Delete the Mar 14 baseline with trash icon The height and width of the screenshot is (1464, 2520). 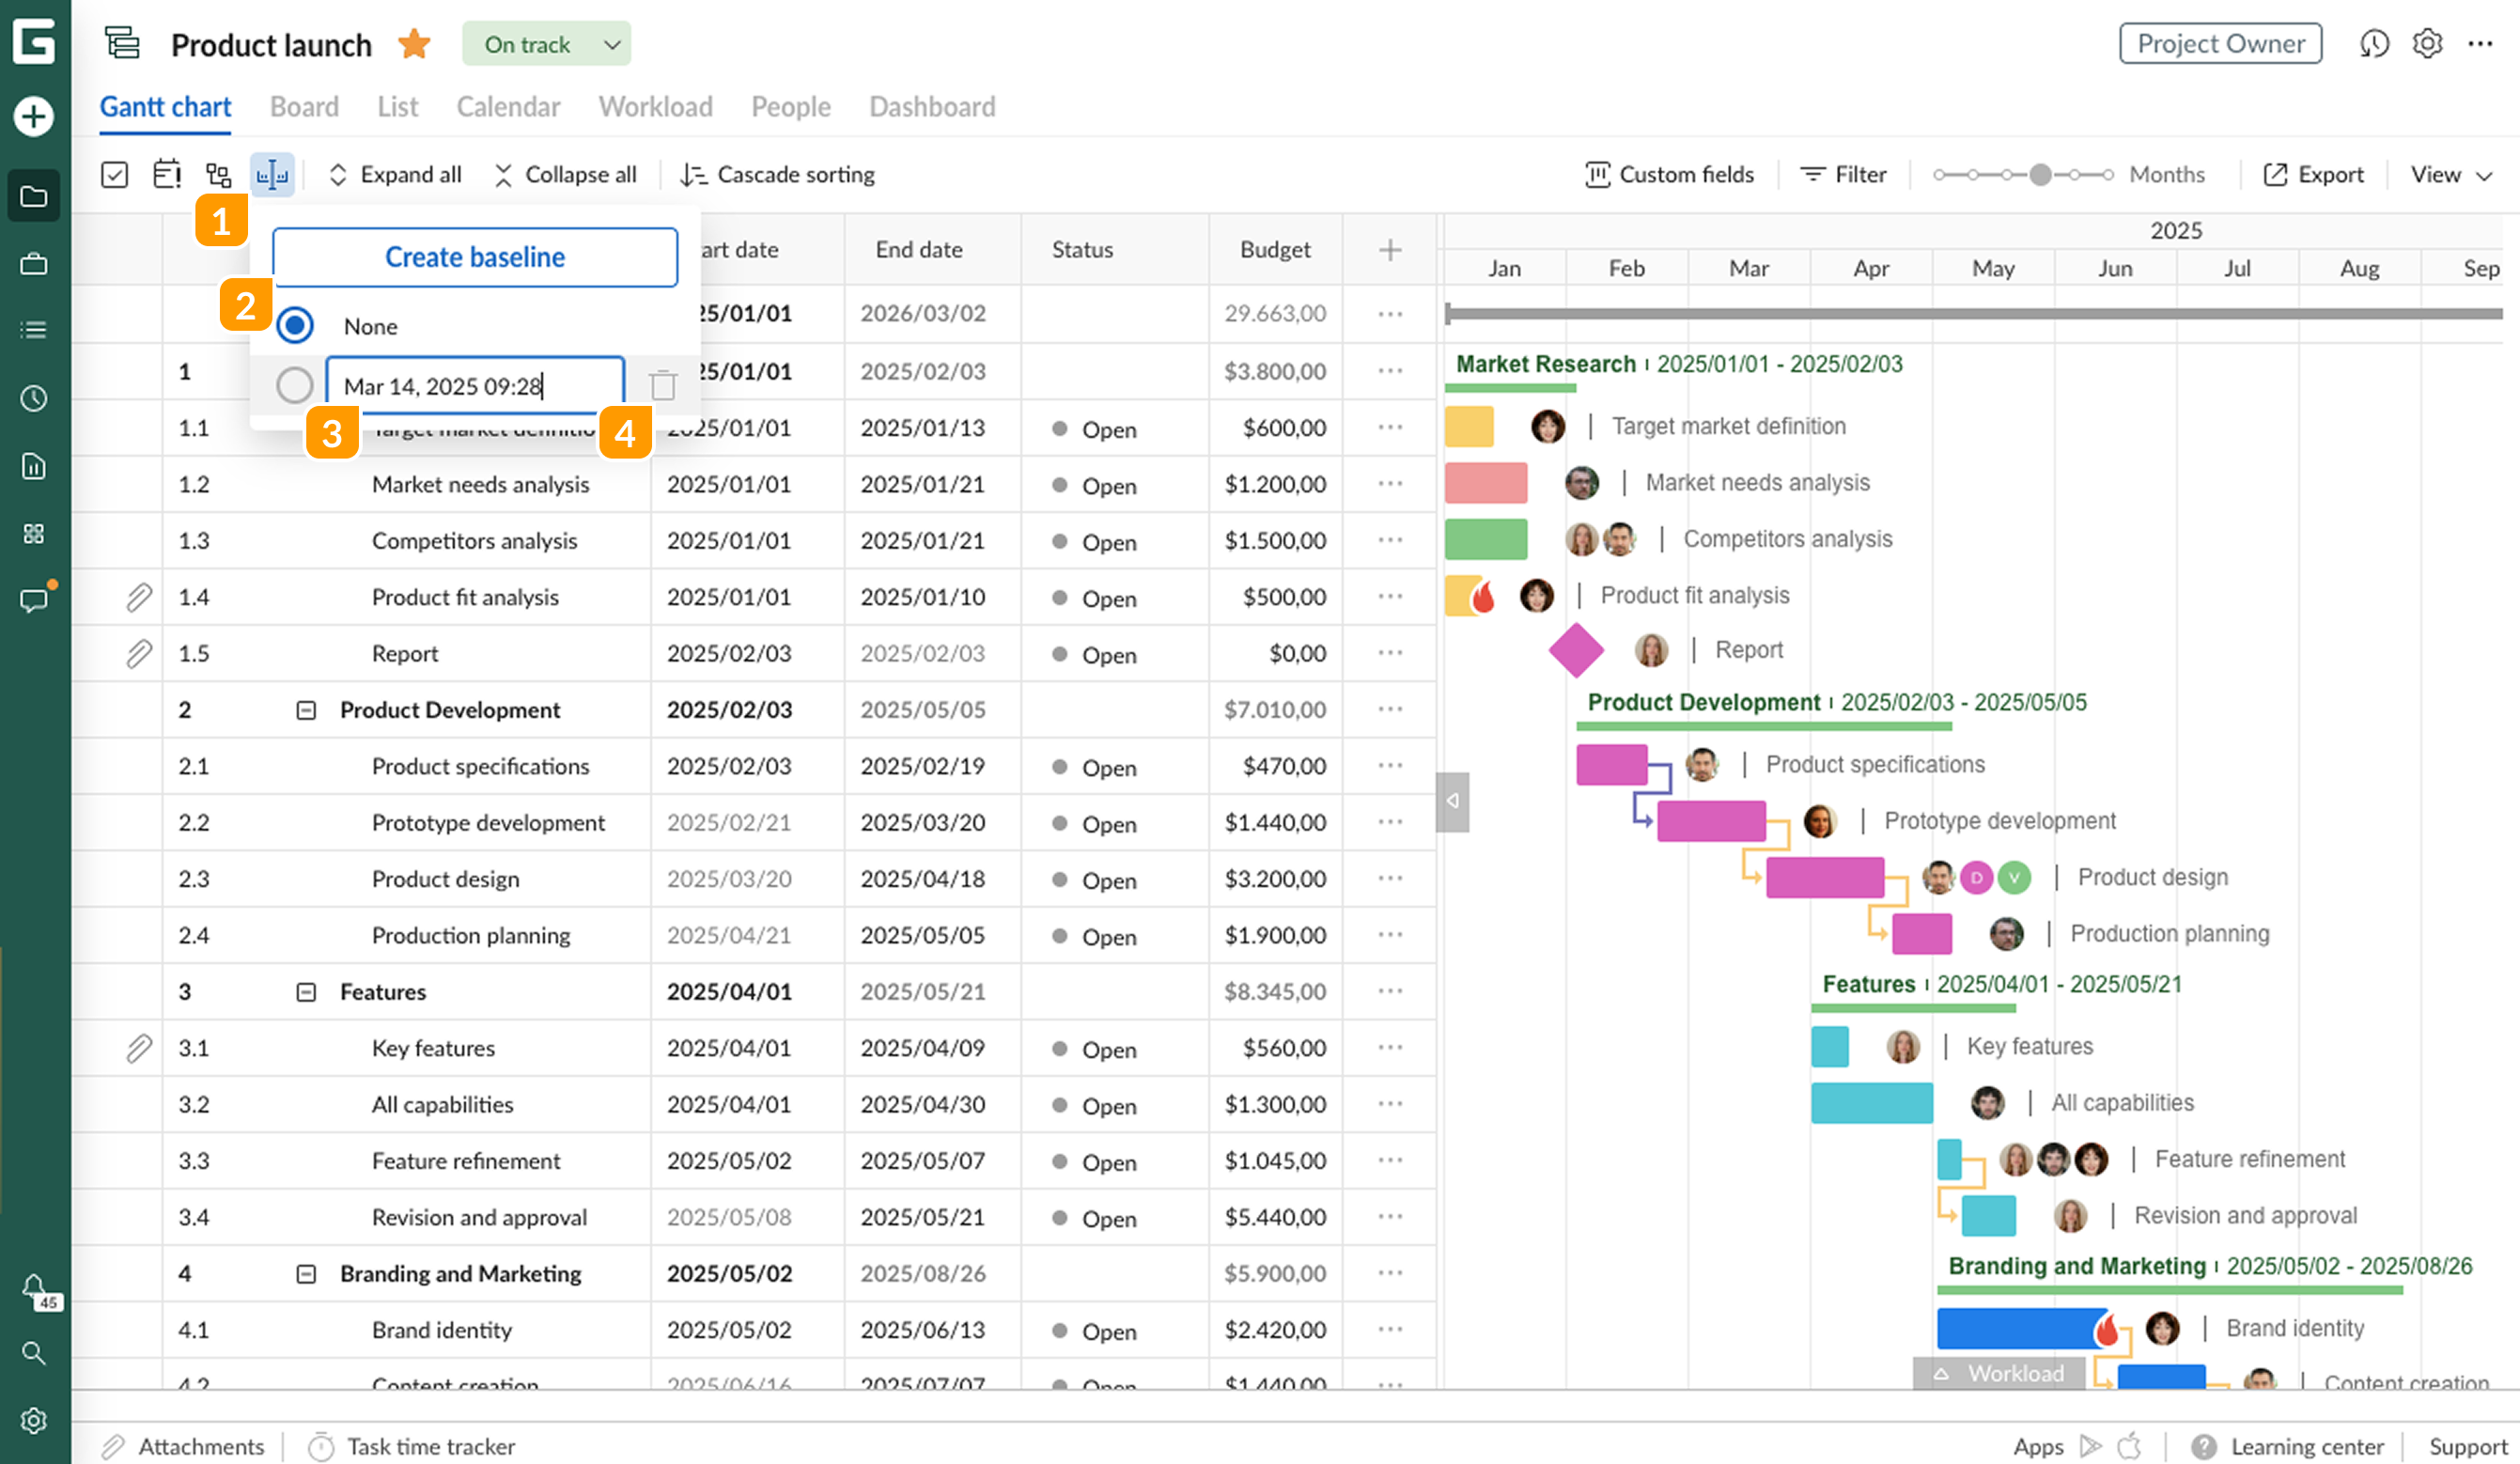pos(662,385)
